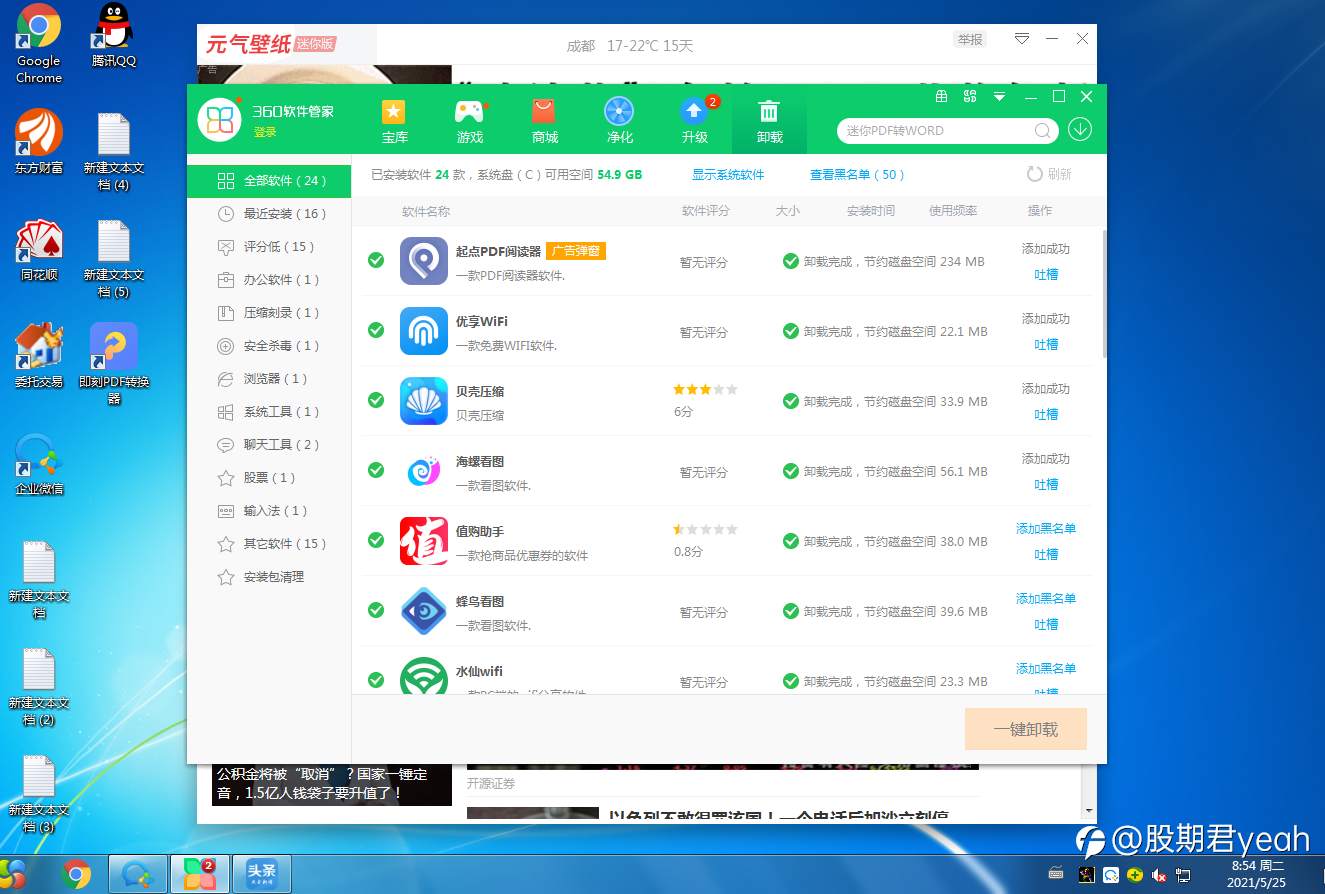The height and width of the screenshot is (894, 1325).
Task: Open the main menu dropdown triangle
Action: 999,97
